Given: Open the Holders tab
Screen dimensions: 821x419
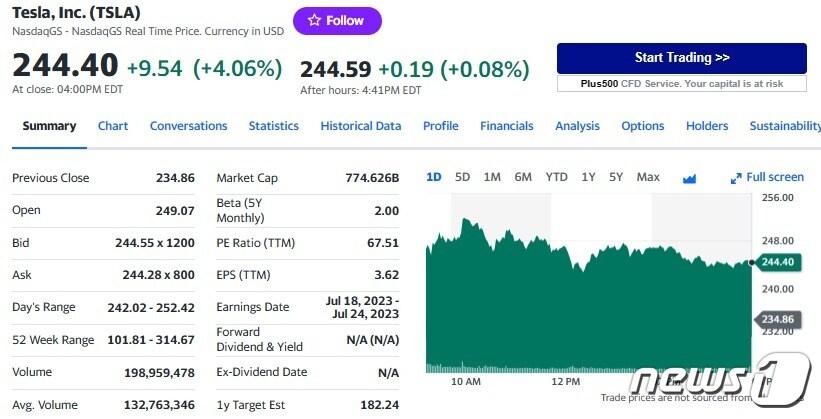Looking at the screenshot, I should tap(707, 126).
